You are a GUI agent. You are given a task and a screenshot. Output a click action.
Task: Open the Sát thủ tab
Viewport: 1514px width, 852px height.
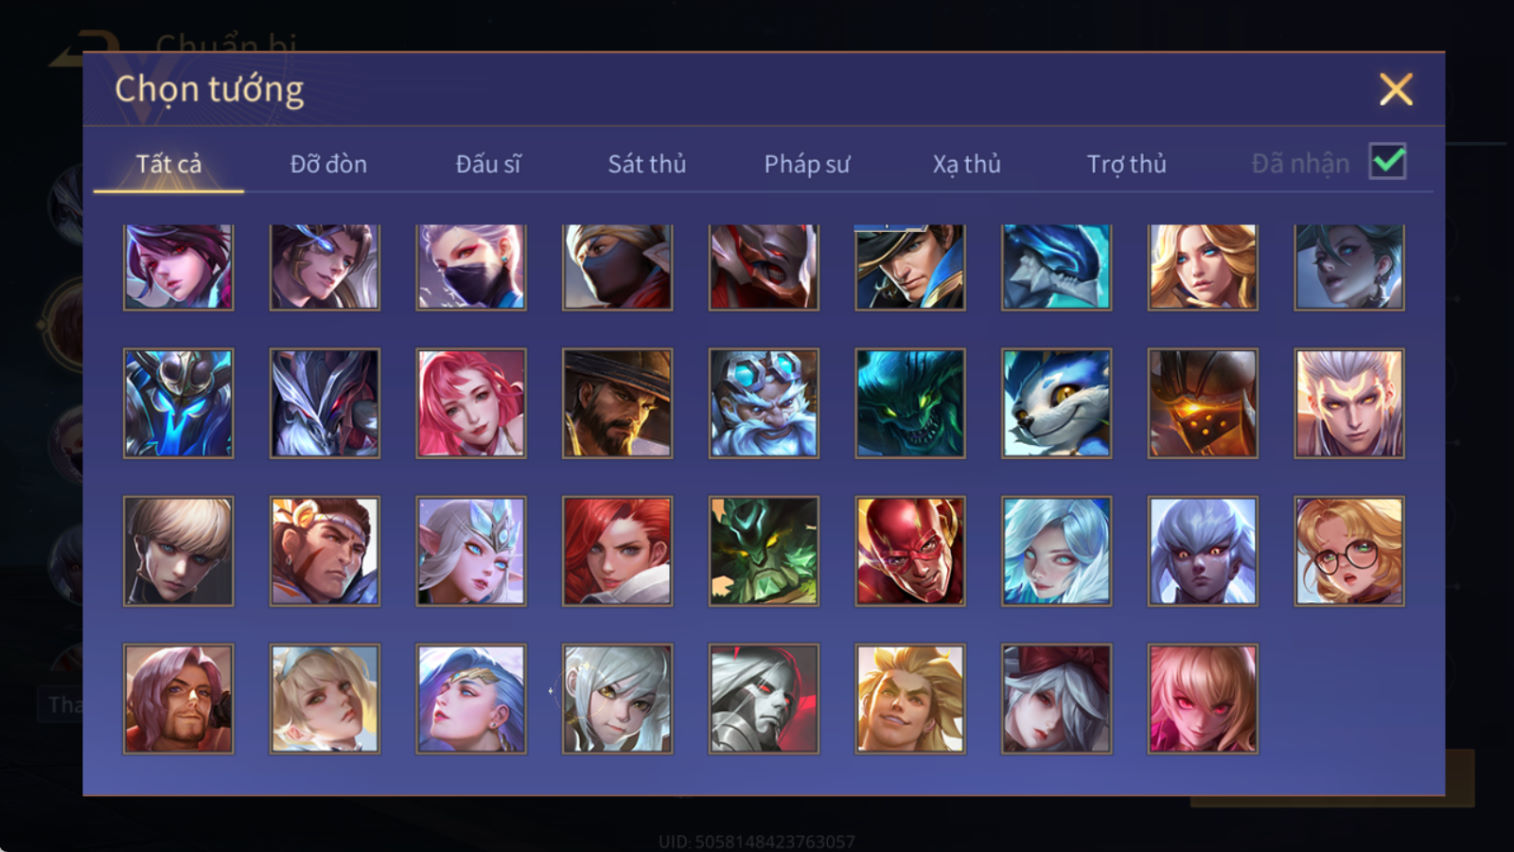click(647, 164)
